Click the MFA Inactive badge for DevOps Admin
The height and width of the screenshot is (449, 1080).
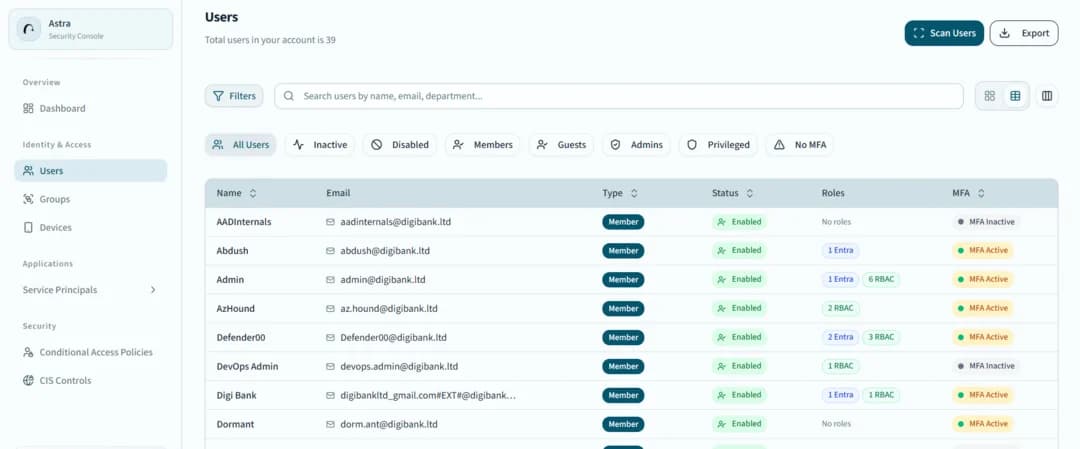pyautogui.click(x=986, y=366)
